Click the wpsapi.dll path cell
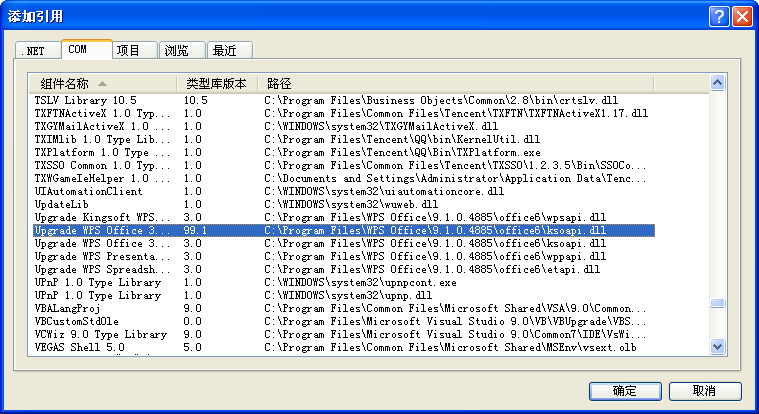Screen dimensions: 759x414 [435, 217]
